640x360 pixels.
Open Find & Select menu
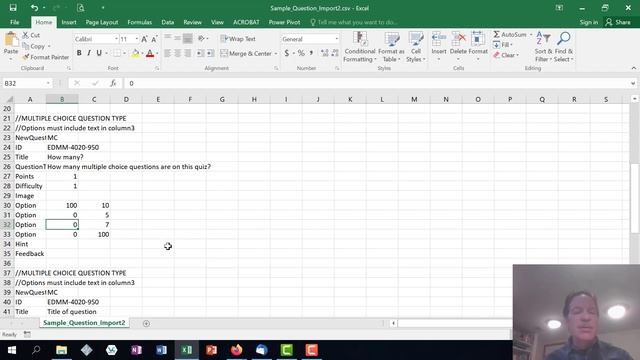pyautogui.click(x=564, y=47)
